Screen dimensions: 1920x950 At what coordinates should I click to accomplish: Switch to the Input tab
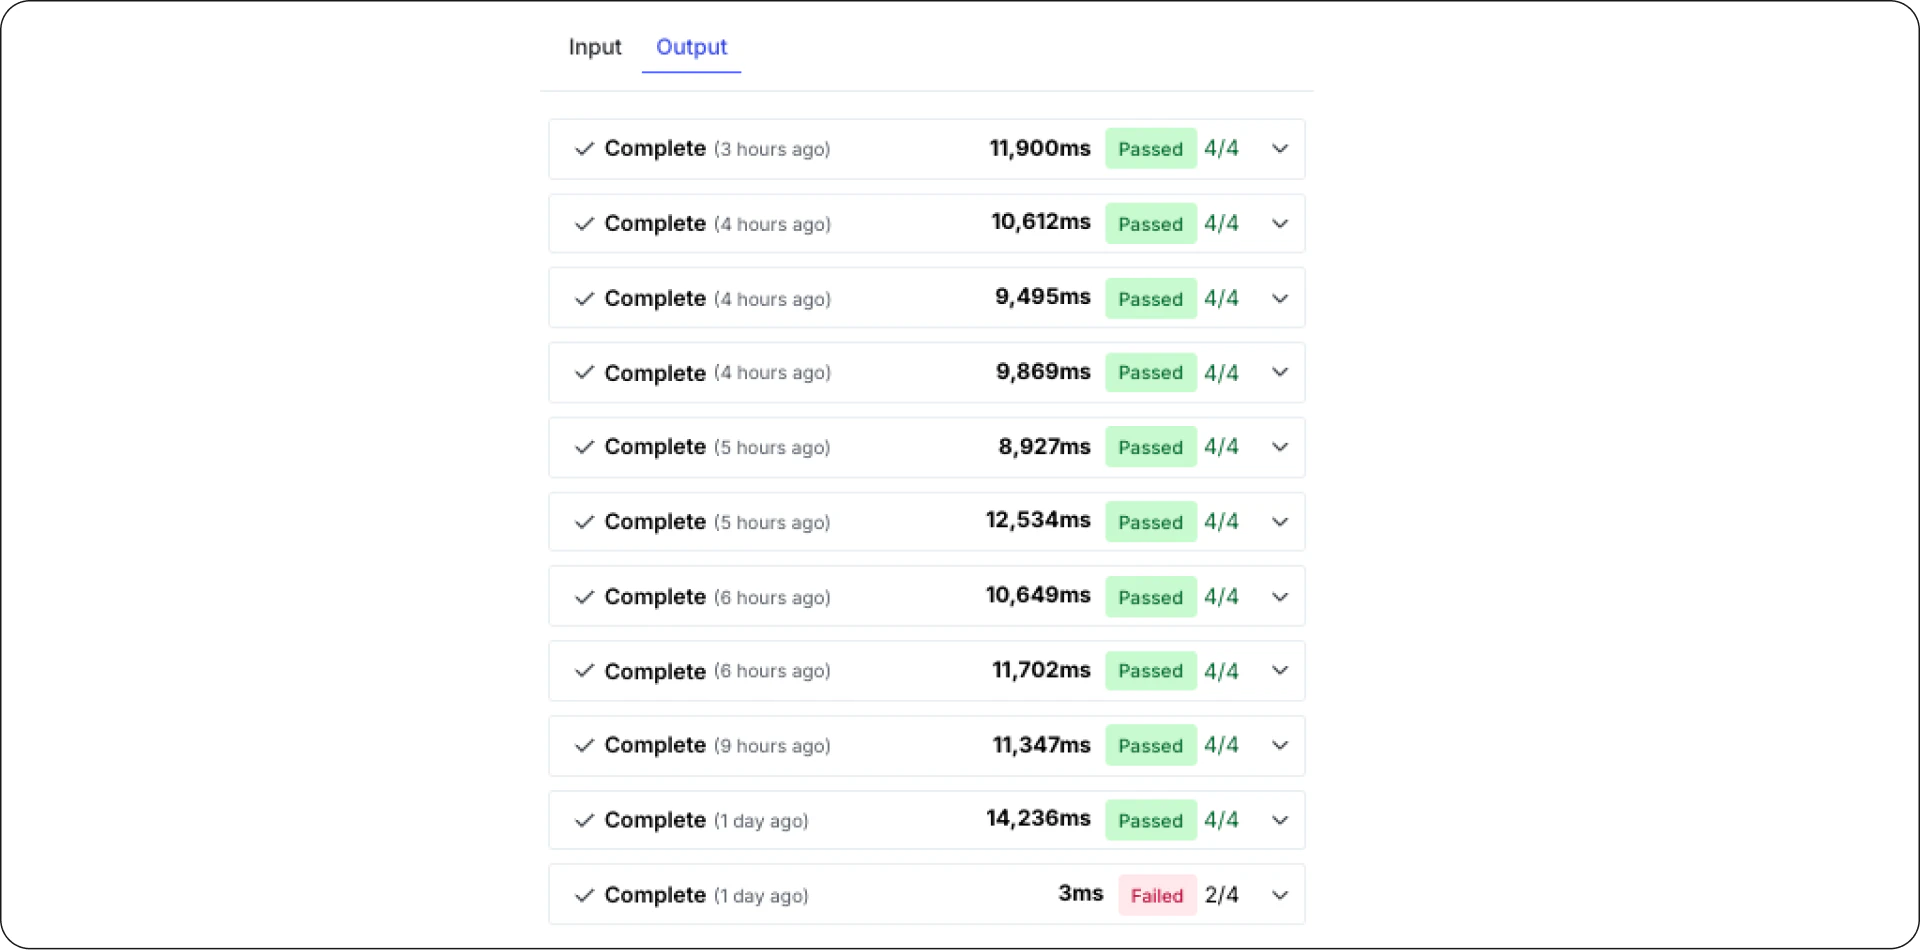pos(594,47)
